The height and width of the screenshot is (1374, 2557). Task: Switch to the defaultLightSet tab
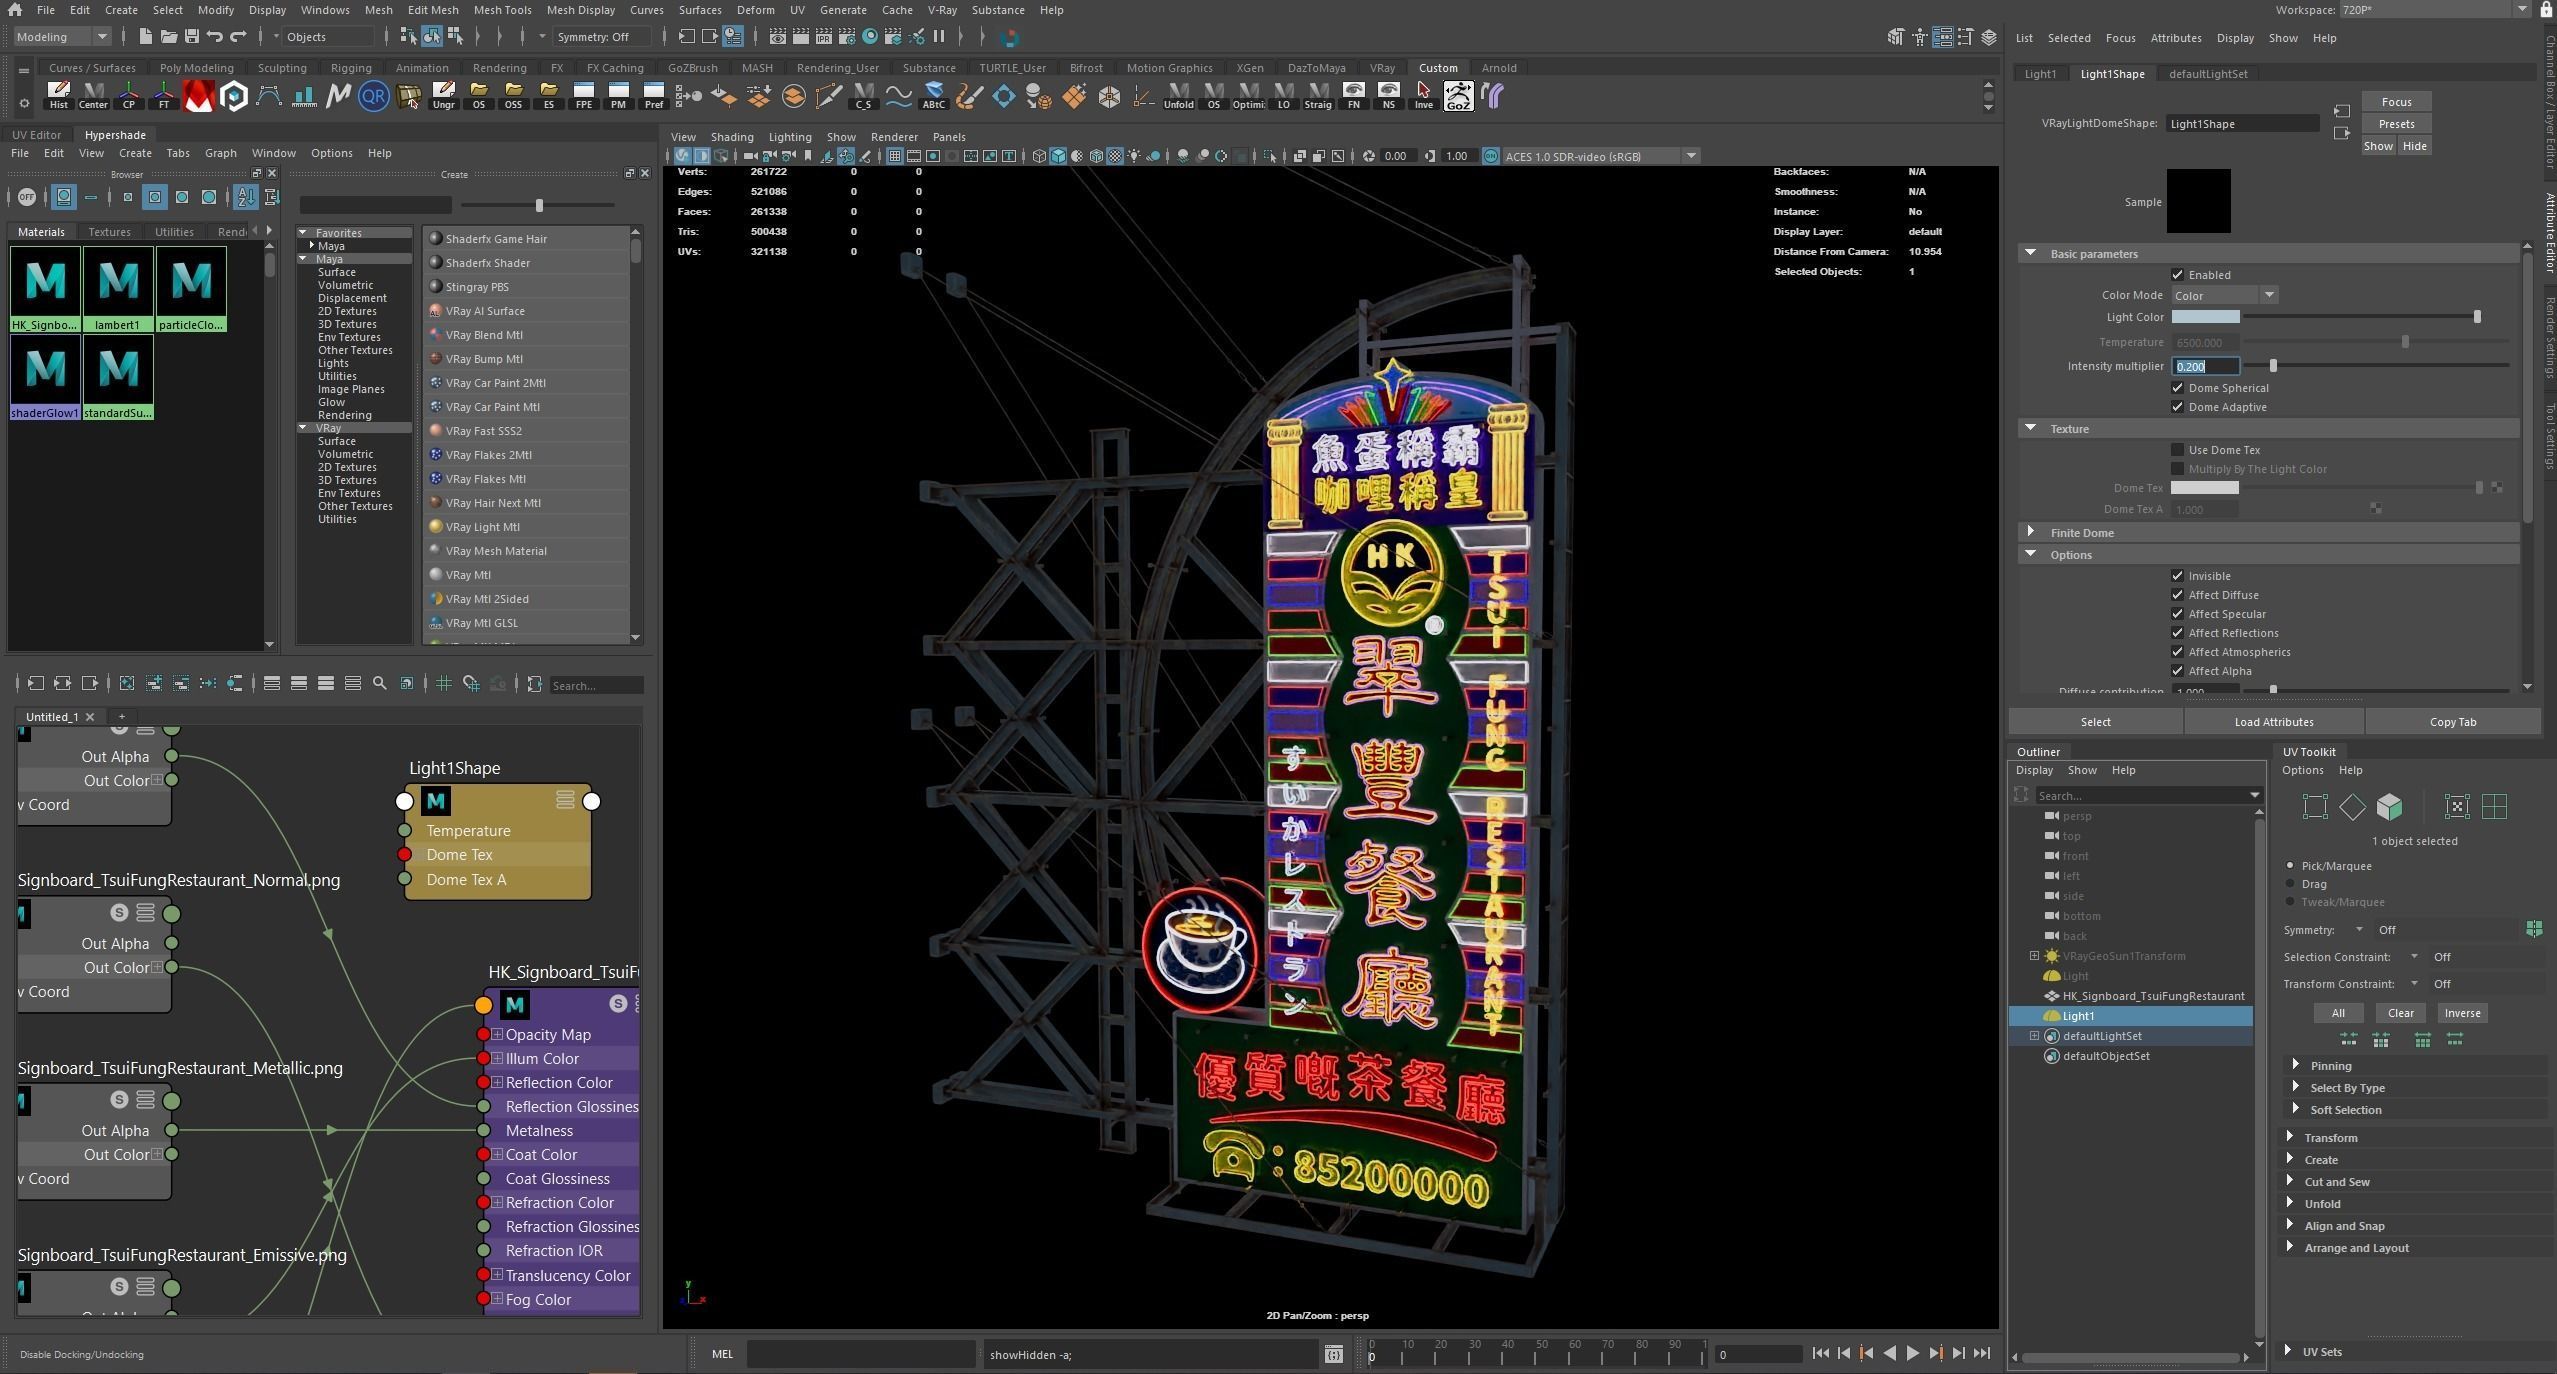(2207, 74)
